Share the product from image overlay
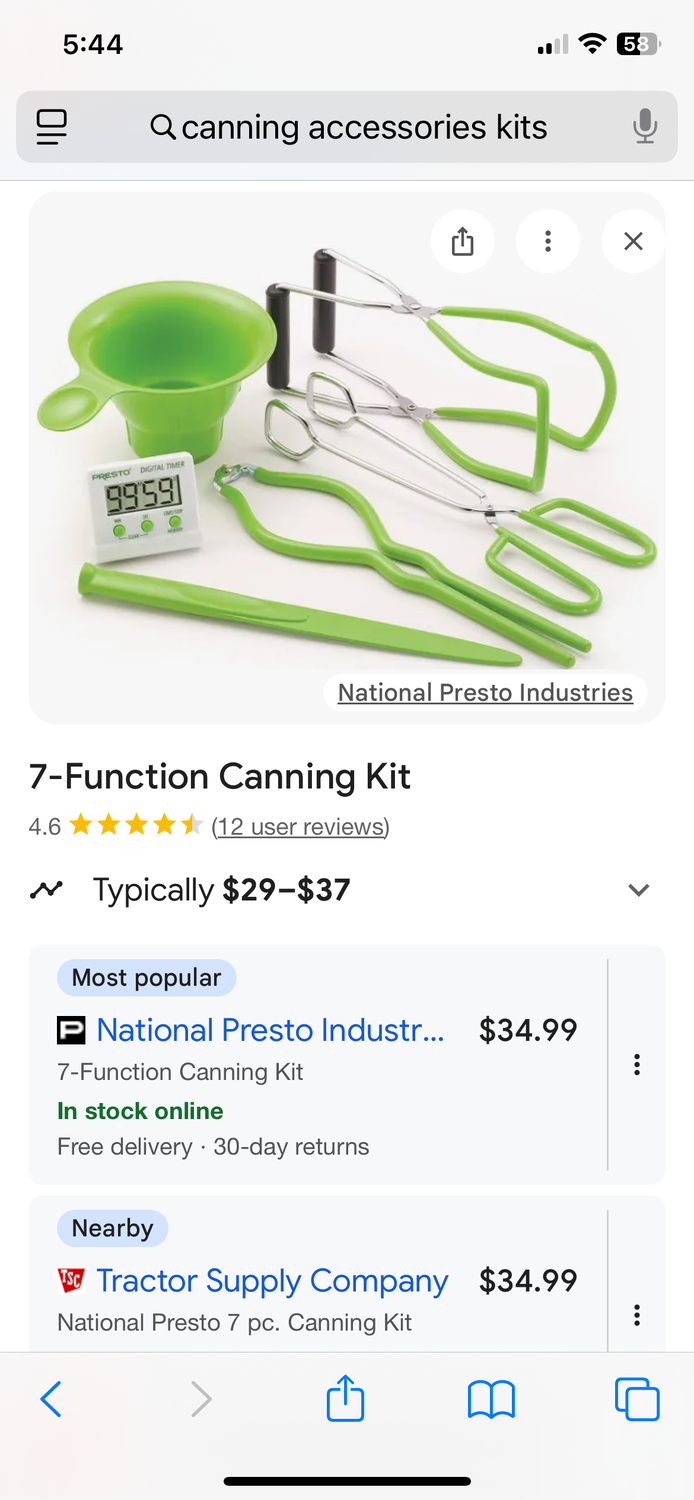 click(462, 241)
